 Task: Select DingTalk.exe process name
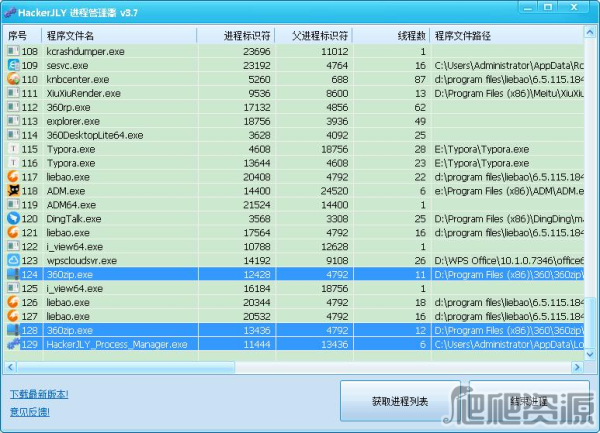pos(74,219)
